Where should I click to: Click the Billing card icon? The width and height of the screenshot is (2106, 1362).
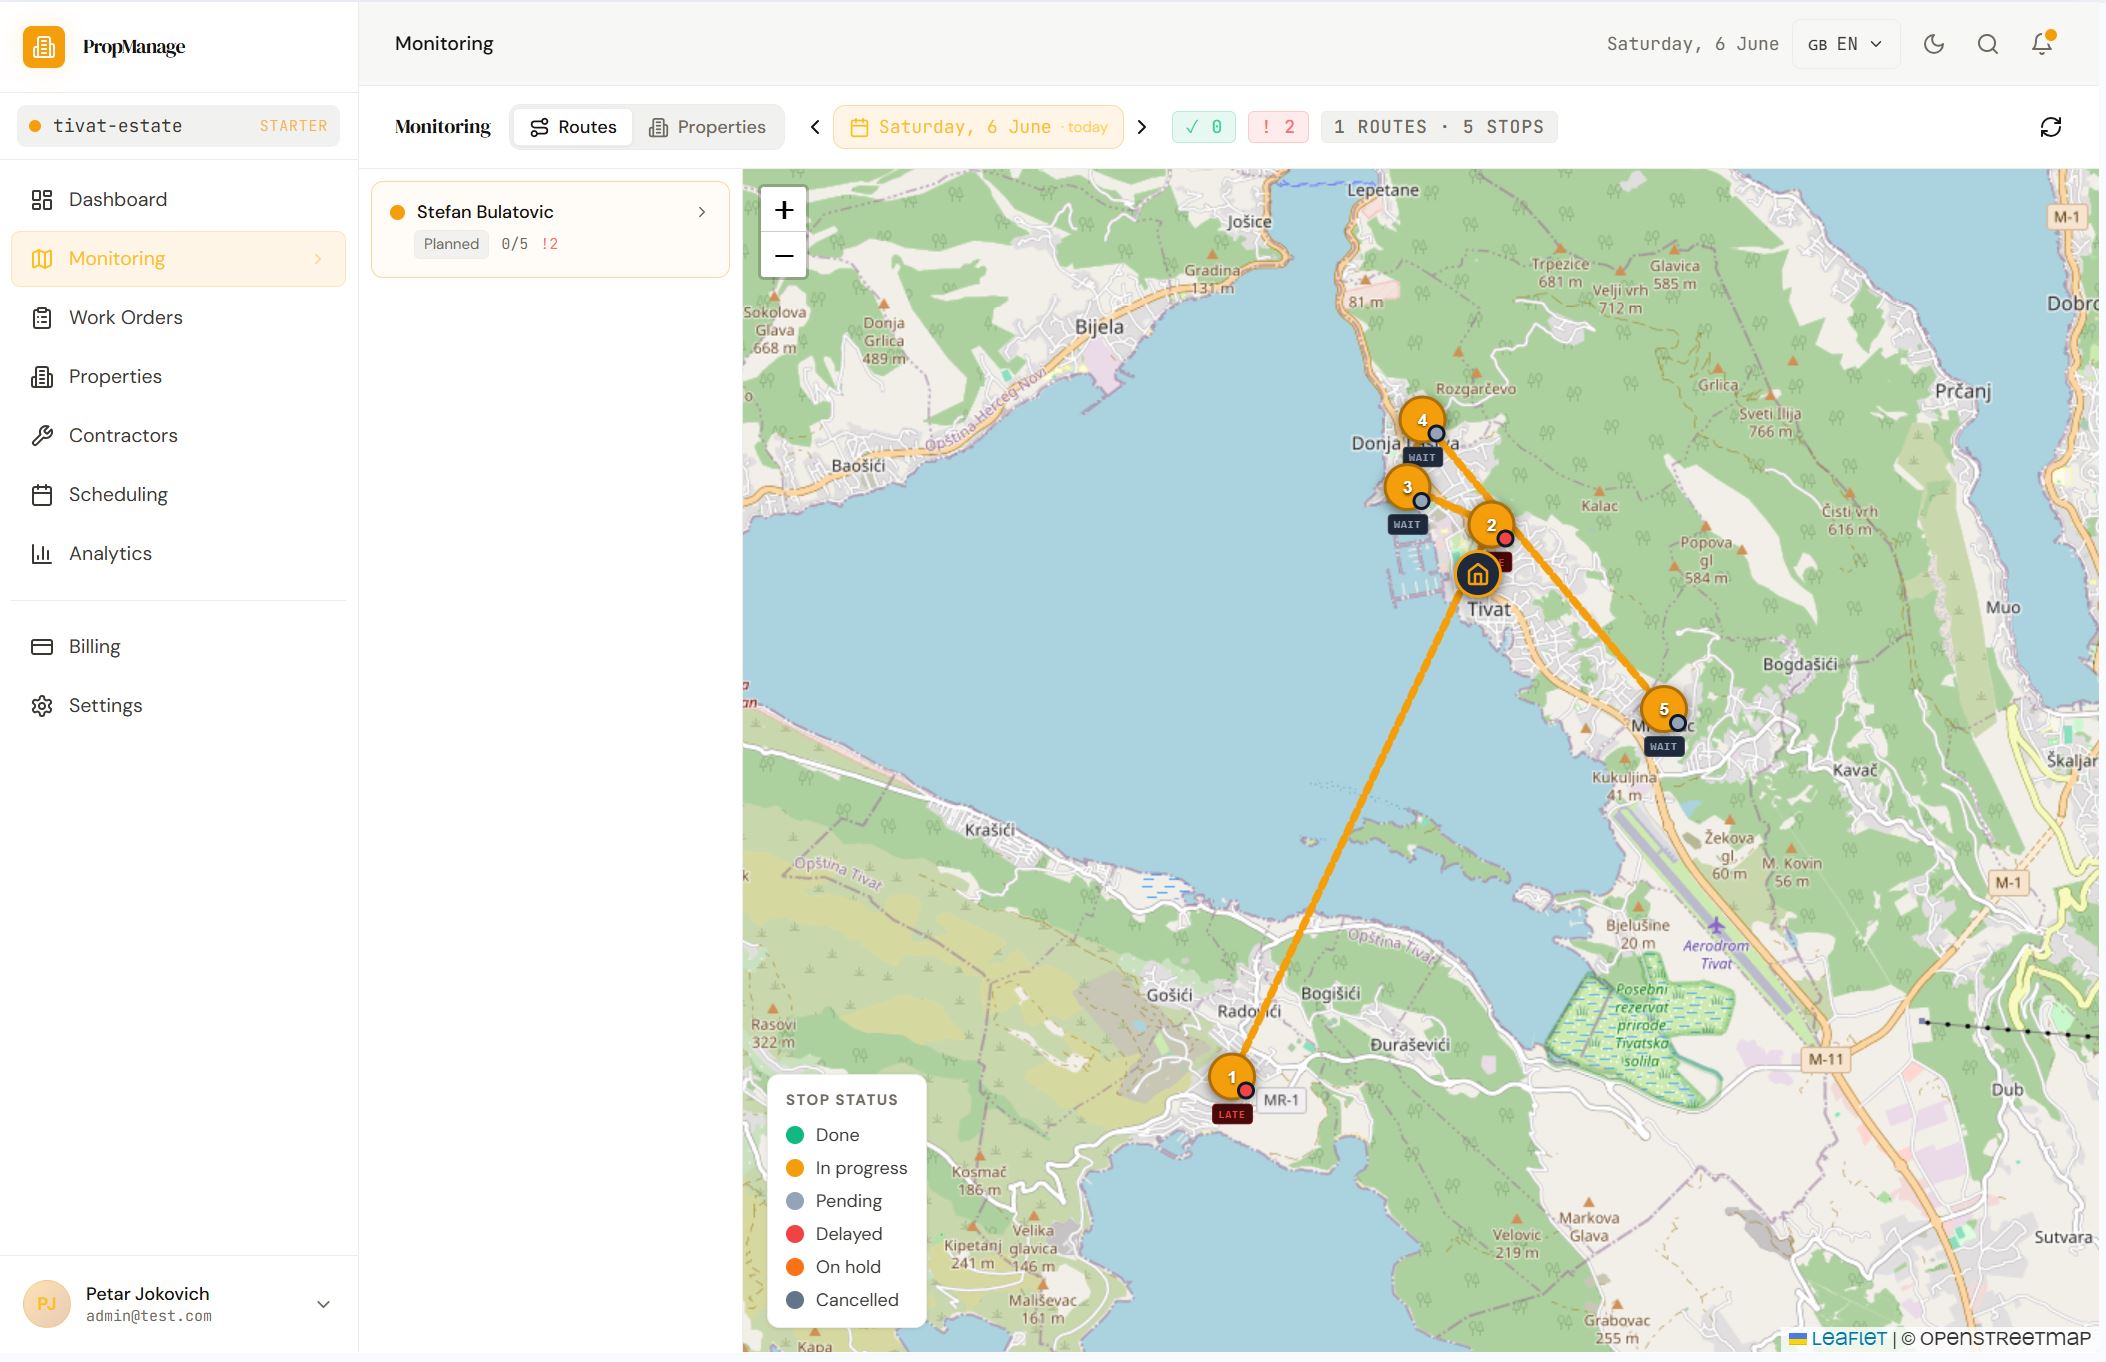[x=42, y=647]
